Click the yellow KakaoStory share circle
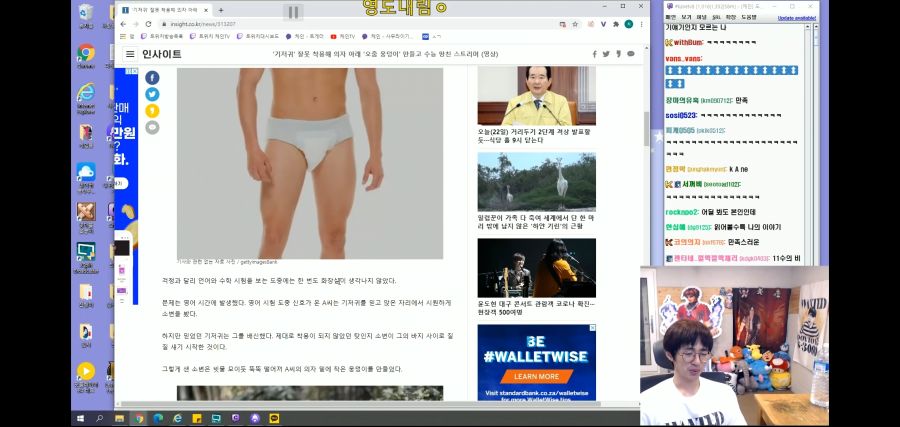Screen dimensions: 900x427 coord(152,111)
